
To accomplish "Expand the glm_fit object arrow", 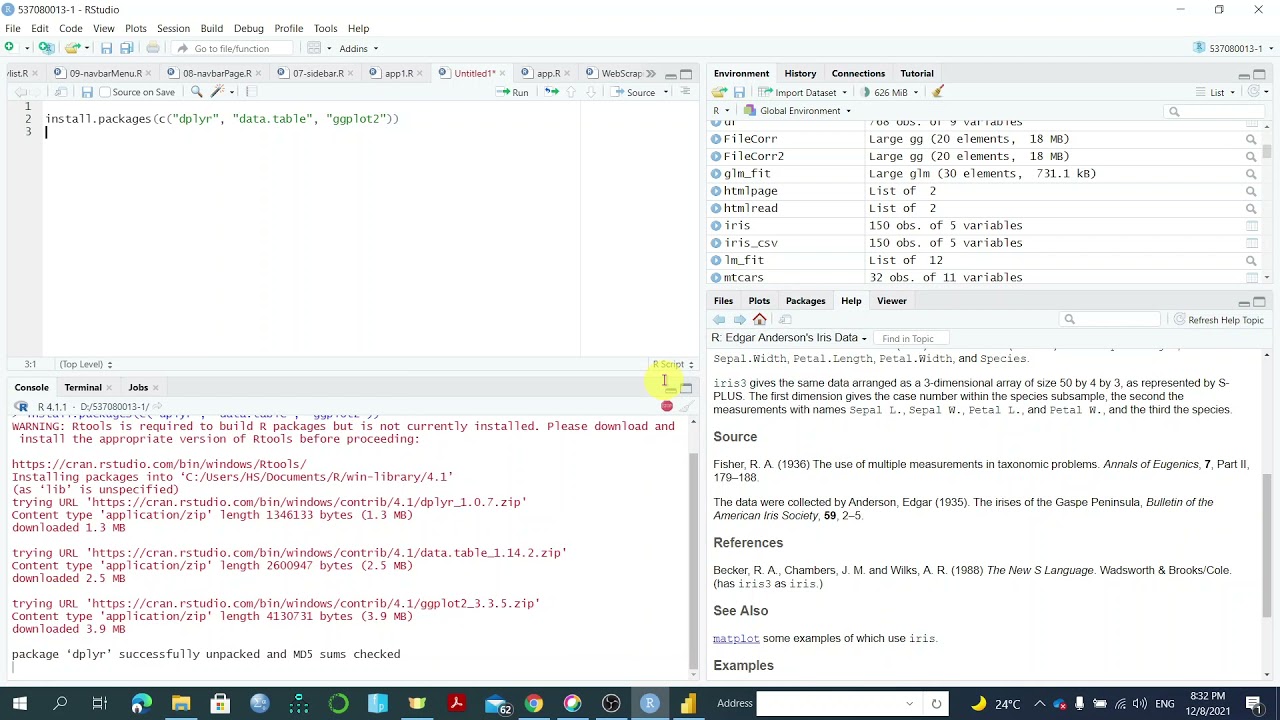I will [716, 174].
